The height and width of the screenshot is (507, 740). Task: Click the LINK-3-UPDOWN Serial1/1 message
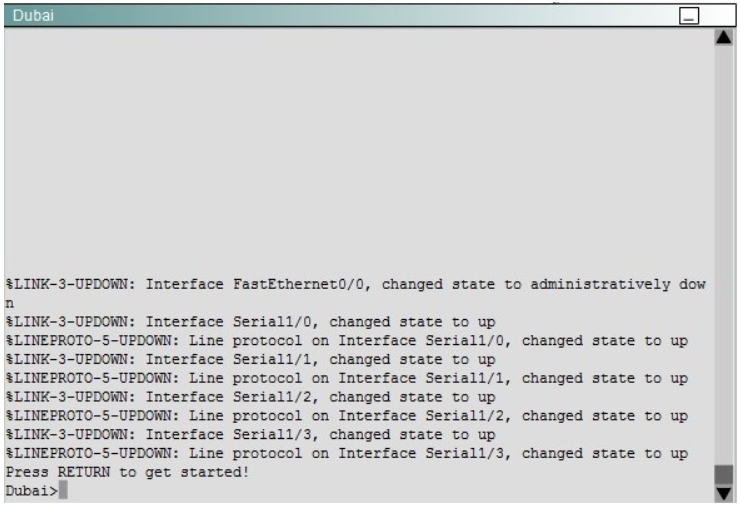[251, 360]
